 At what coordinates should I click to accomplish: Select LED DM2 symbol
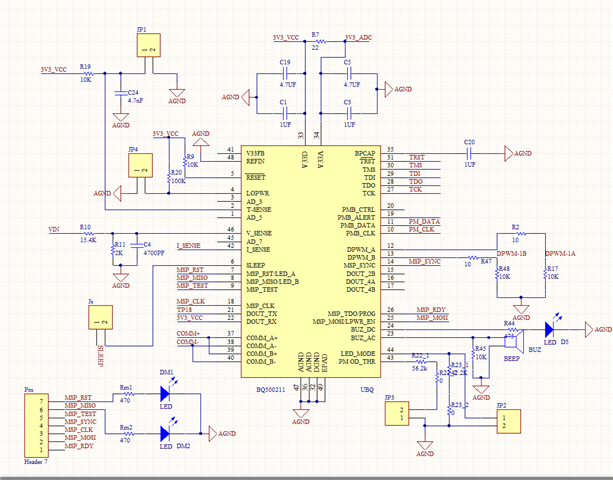pos(166,431)
